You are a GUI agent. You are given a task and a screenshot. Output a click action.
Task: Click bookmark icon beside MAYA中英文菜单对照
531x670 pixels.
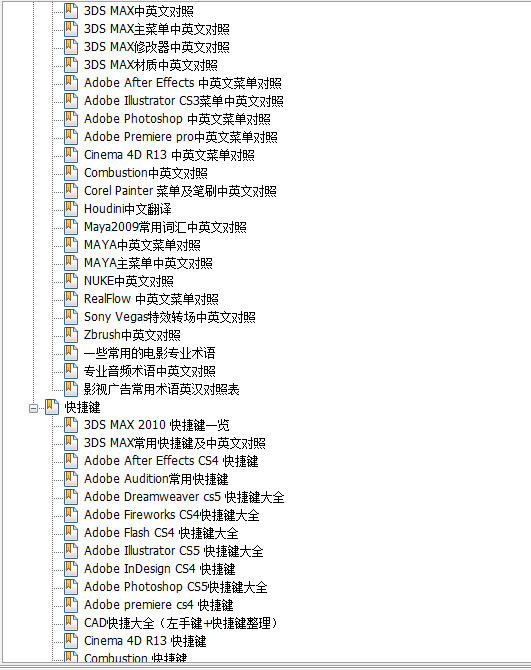(x=71, y=245)
